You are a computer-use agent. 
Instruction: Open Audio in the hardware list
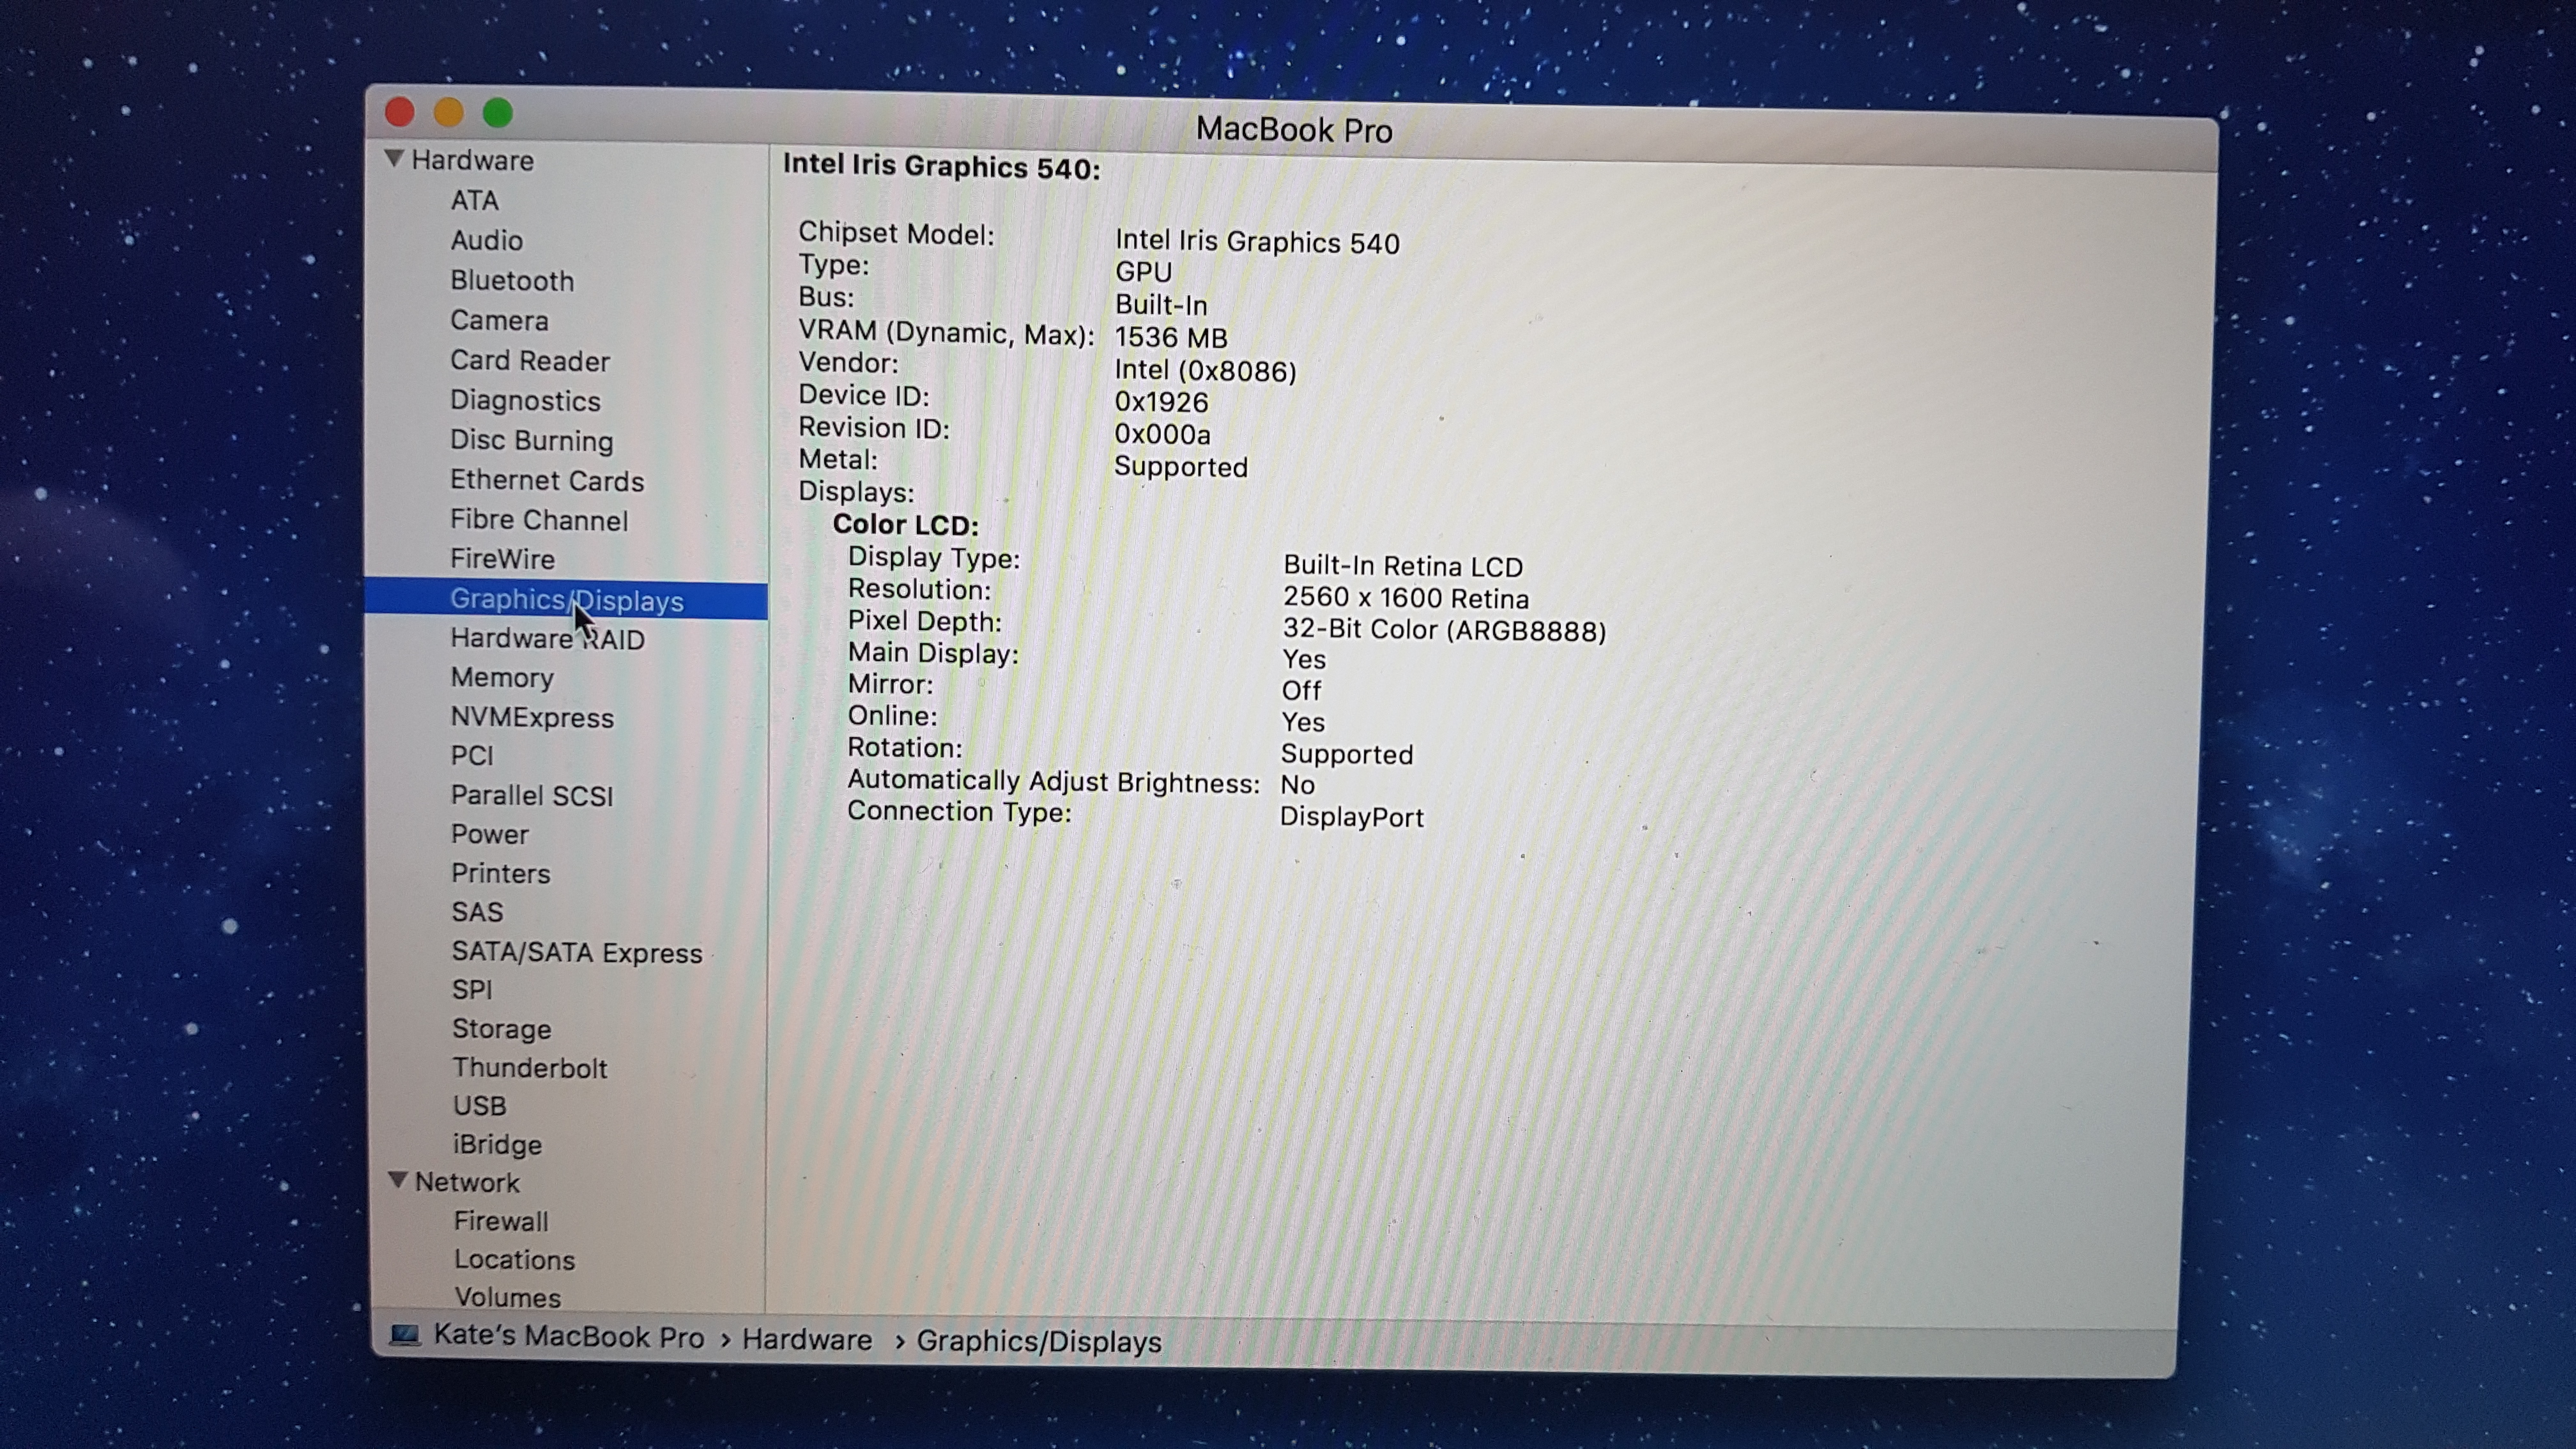coord(486,241)
